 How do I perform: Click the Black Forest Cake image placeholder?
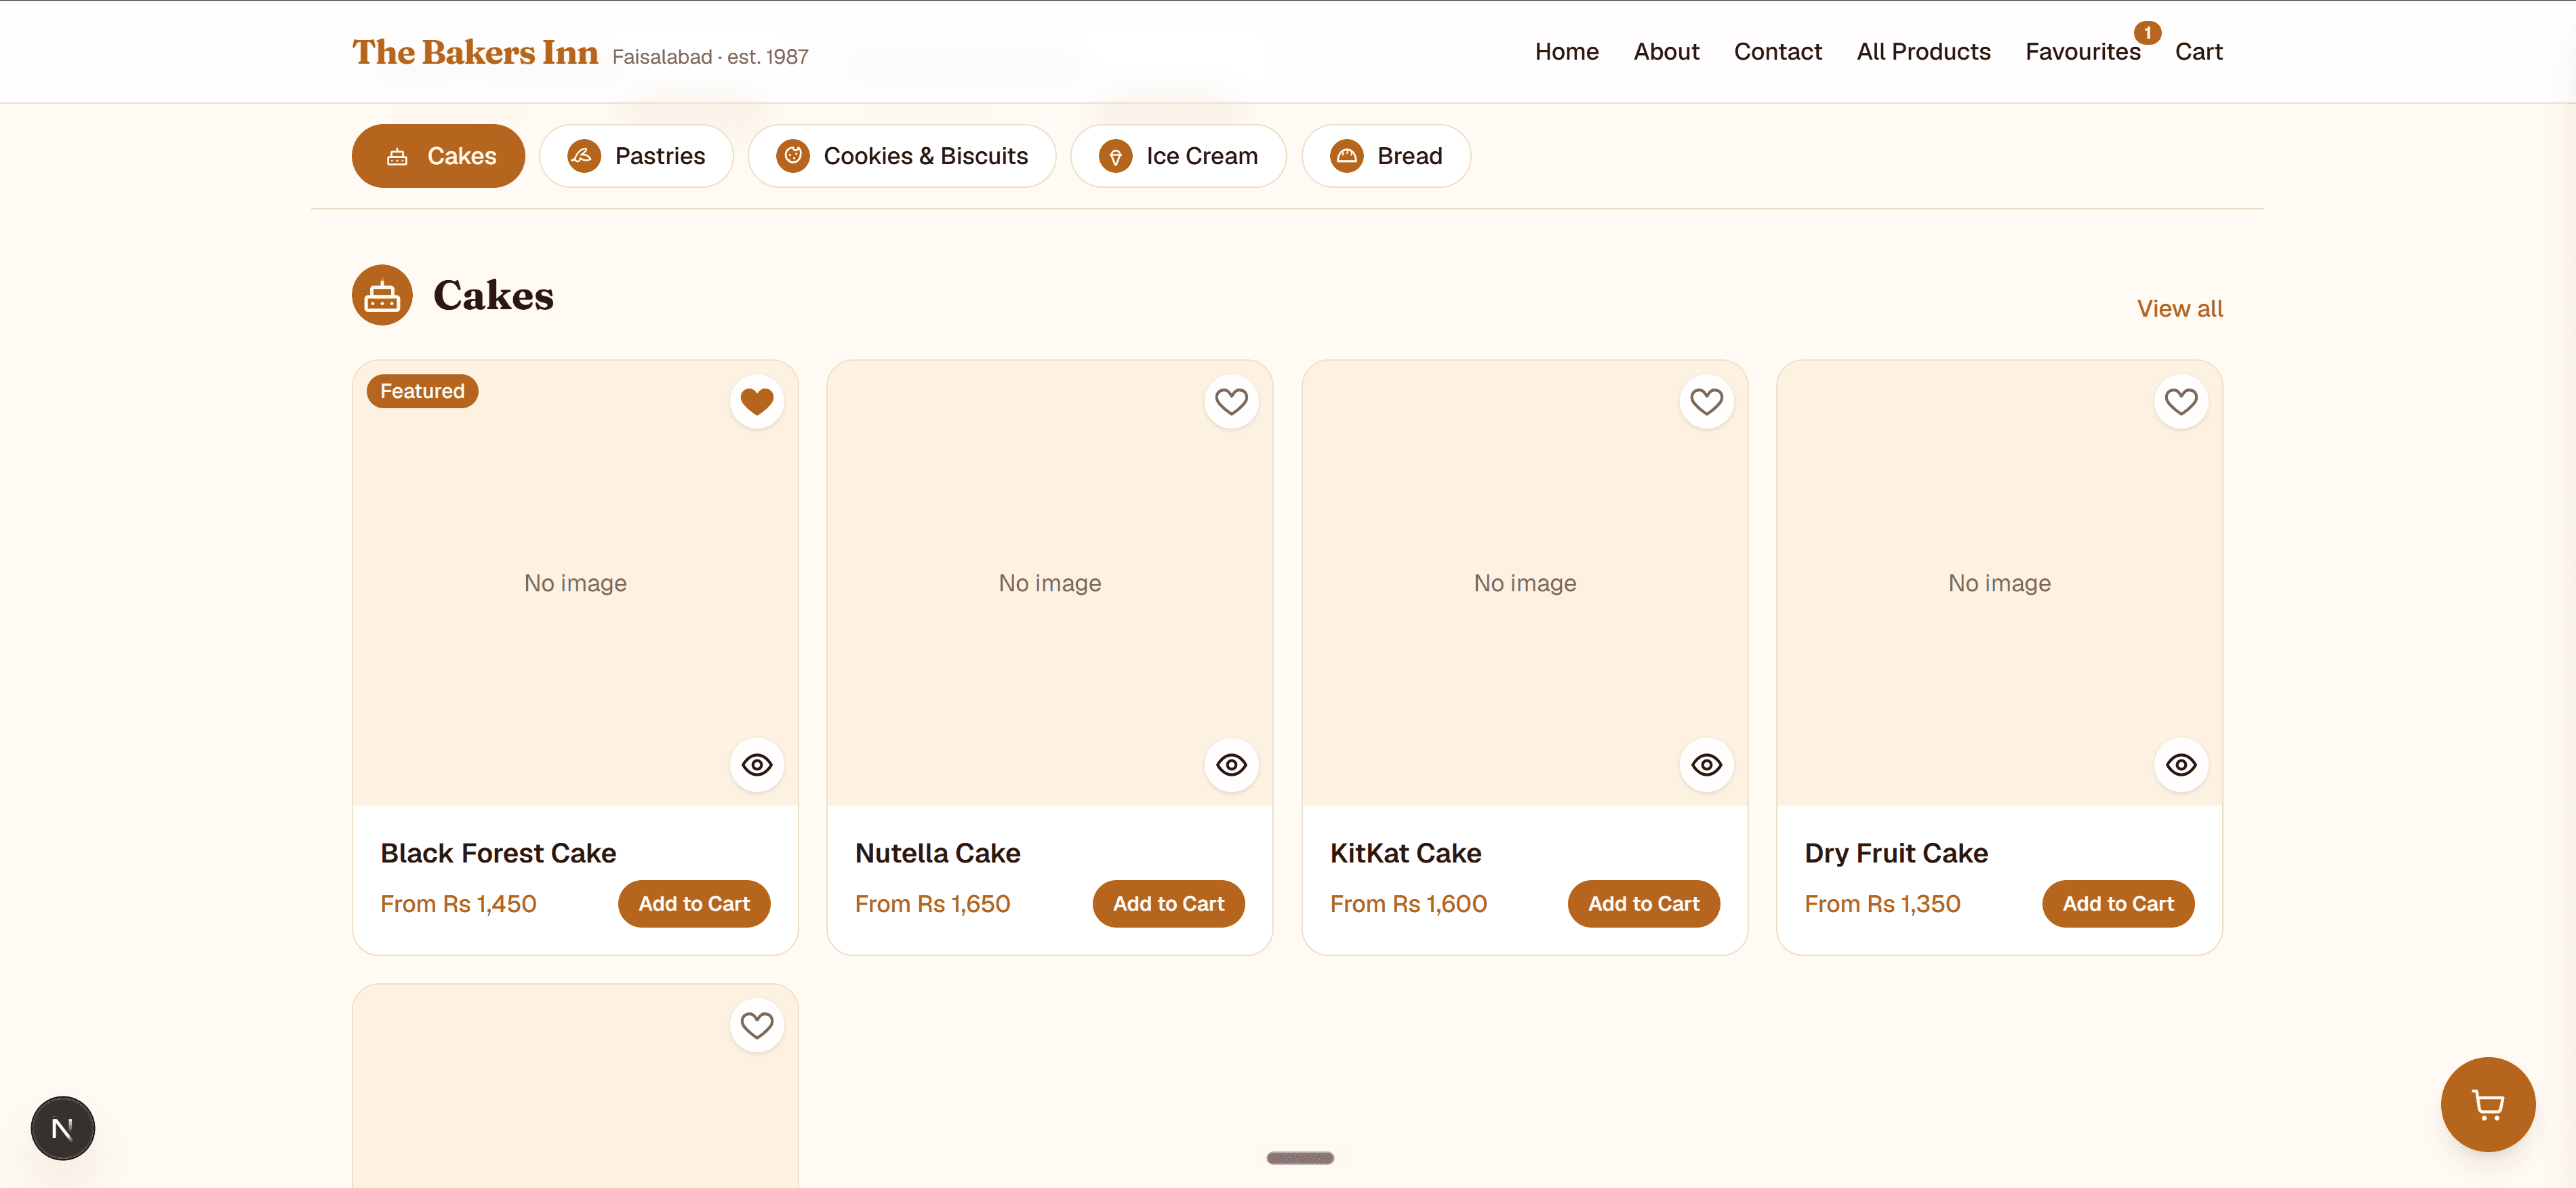[575, 583]
